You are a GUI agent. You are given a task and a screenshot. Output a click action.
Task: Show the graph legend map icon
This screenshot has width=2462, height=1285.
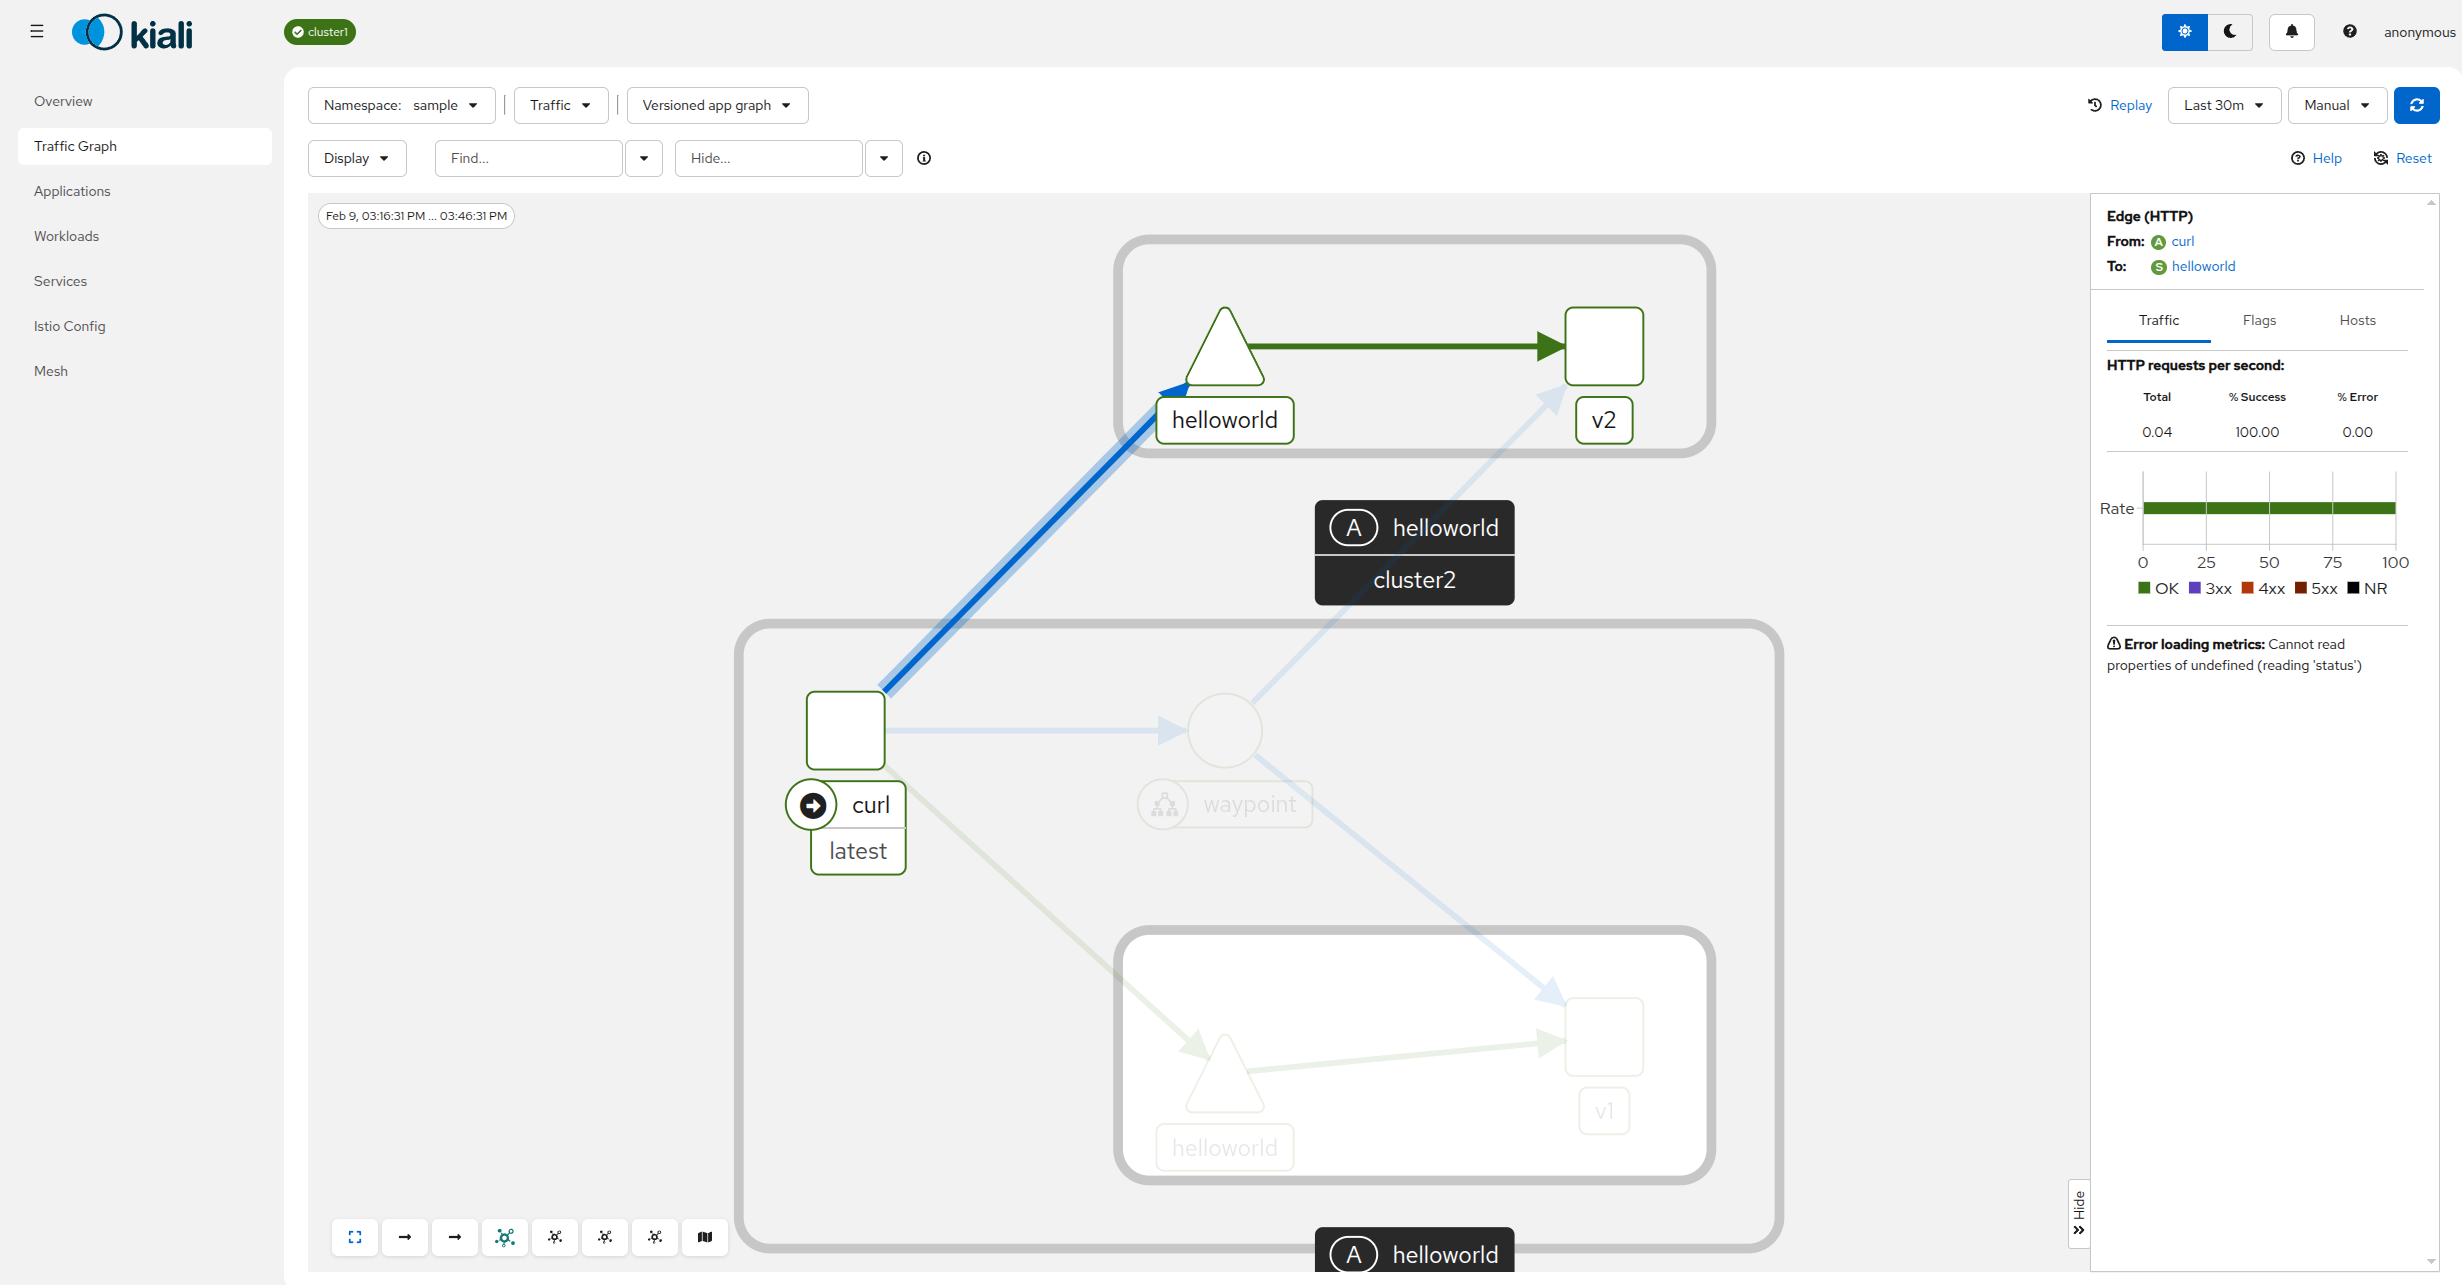pos(704,1237)
